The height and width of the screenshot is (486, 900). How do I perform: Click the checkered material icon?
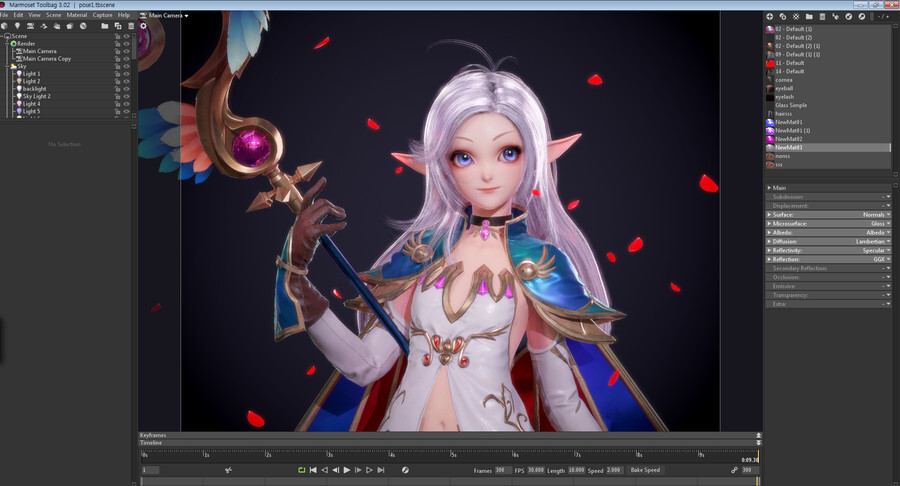(796, 17)
